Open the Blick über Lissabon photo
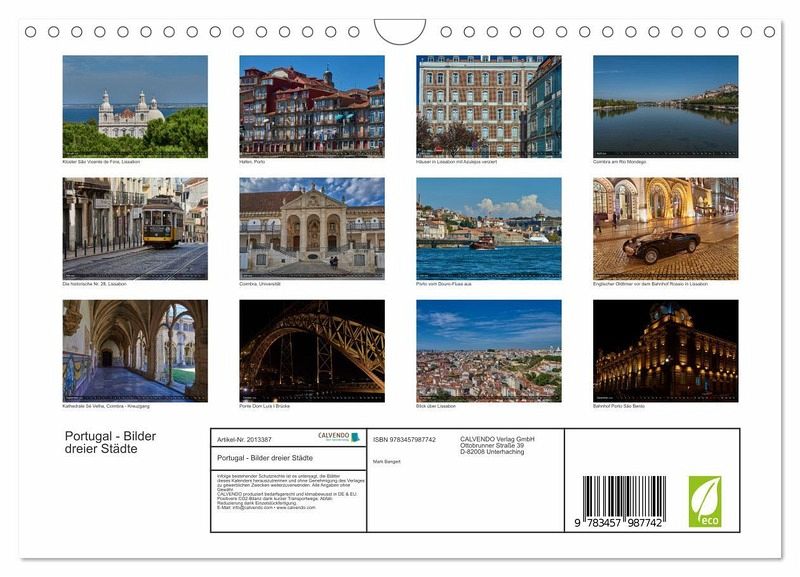This screenshot has width=800, height=577. 488,351
